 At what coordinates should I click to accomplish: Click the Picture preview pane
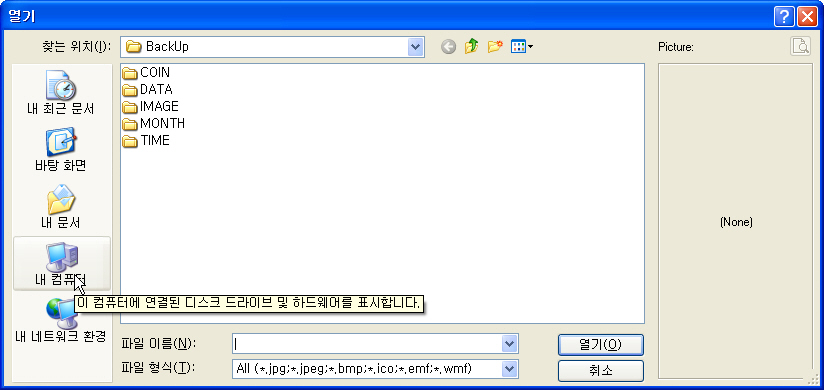(x=735, y=221)
